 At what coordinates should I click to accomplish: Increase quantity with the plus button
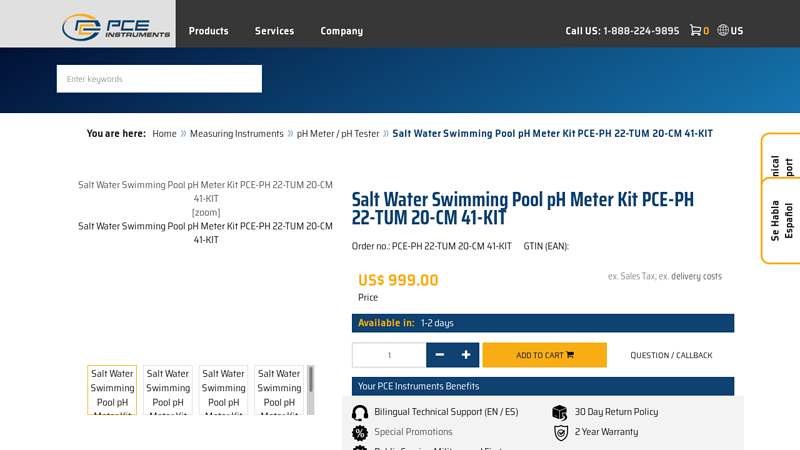[466, 355]
